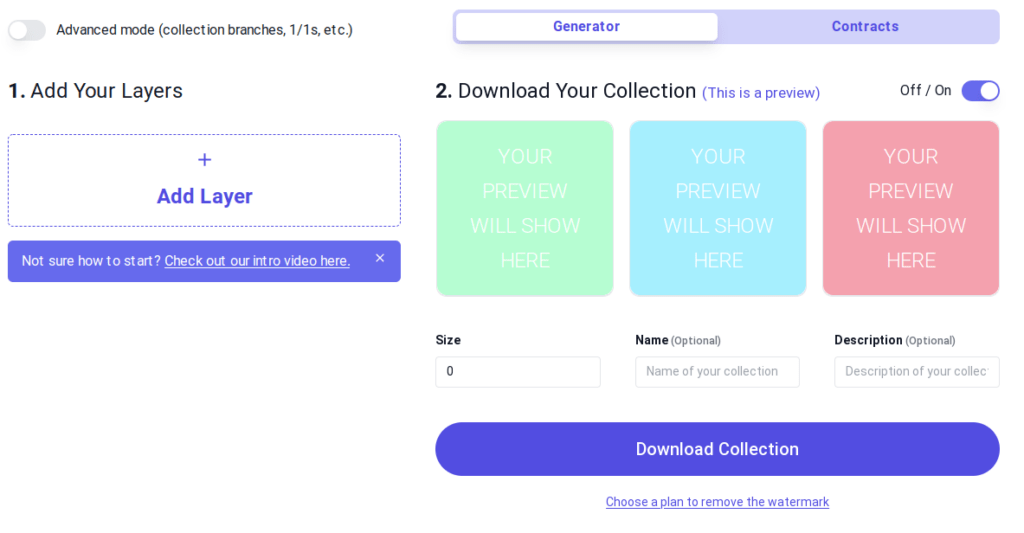Viewport: 1024px width, 533px height.
Task: Click the '2. Download Your Collection' heading
Action: [x=566, y=91]
